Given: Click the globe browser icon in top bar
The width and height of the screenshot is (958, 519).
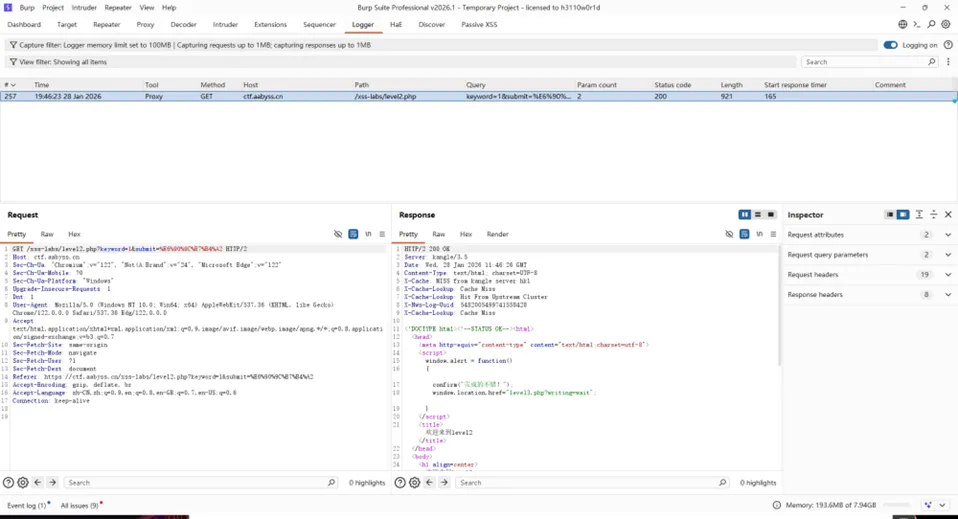Looking at the screenshot, I should pos(902,24).
